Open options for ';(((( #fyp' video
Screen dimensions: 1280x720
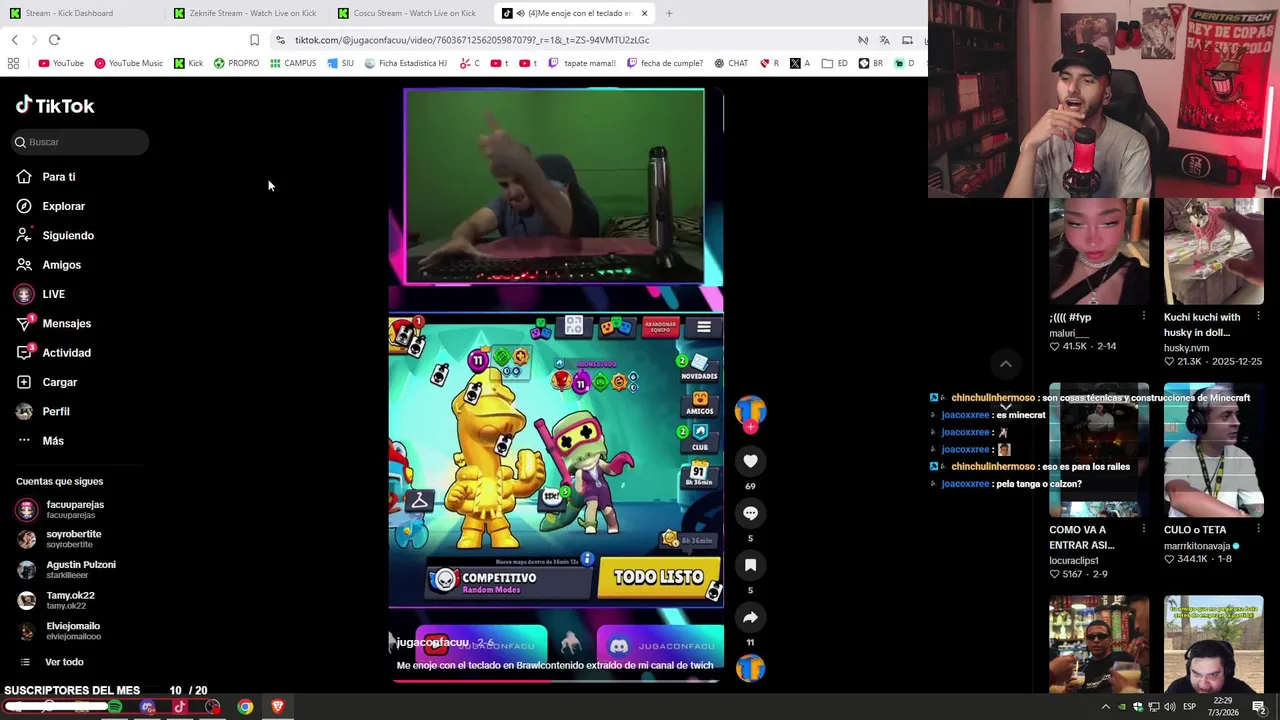click(1143, 316)
